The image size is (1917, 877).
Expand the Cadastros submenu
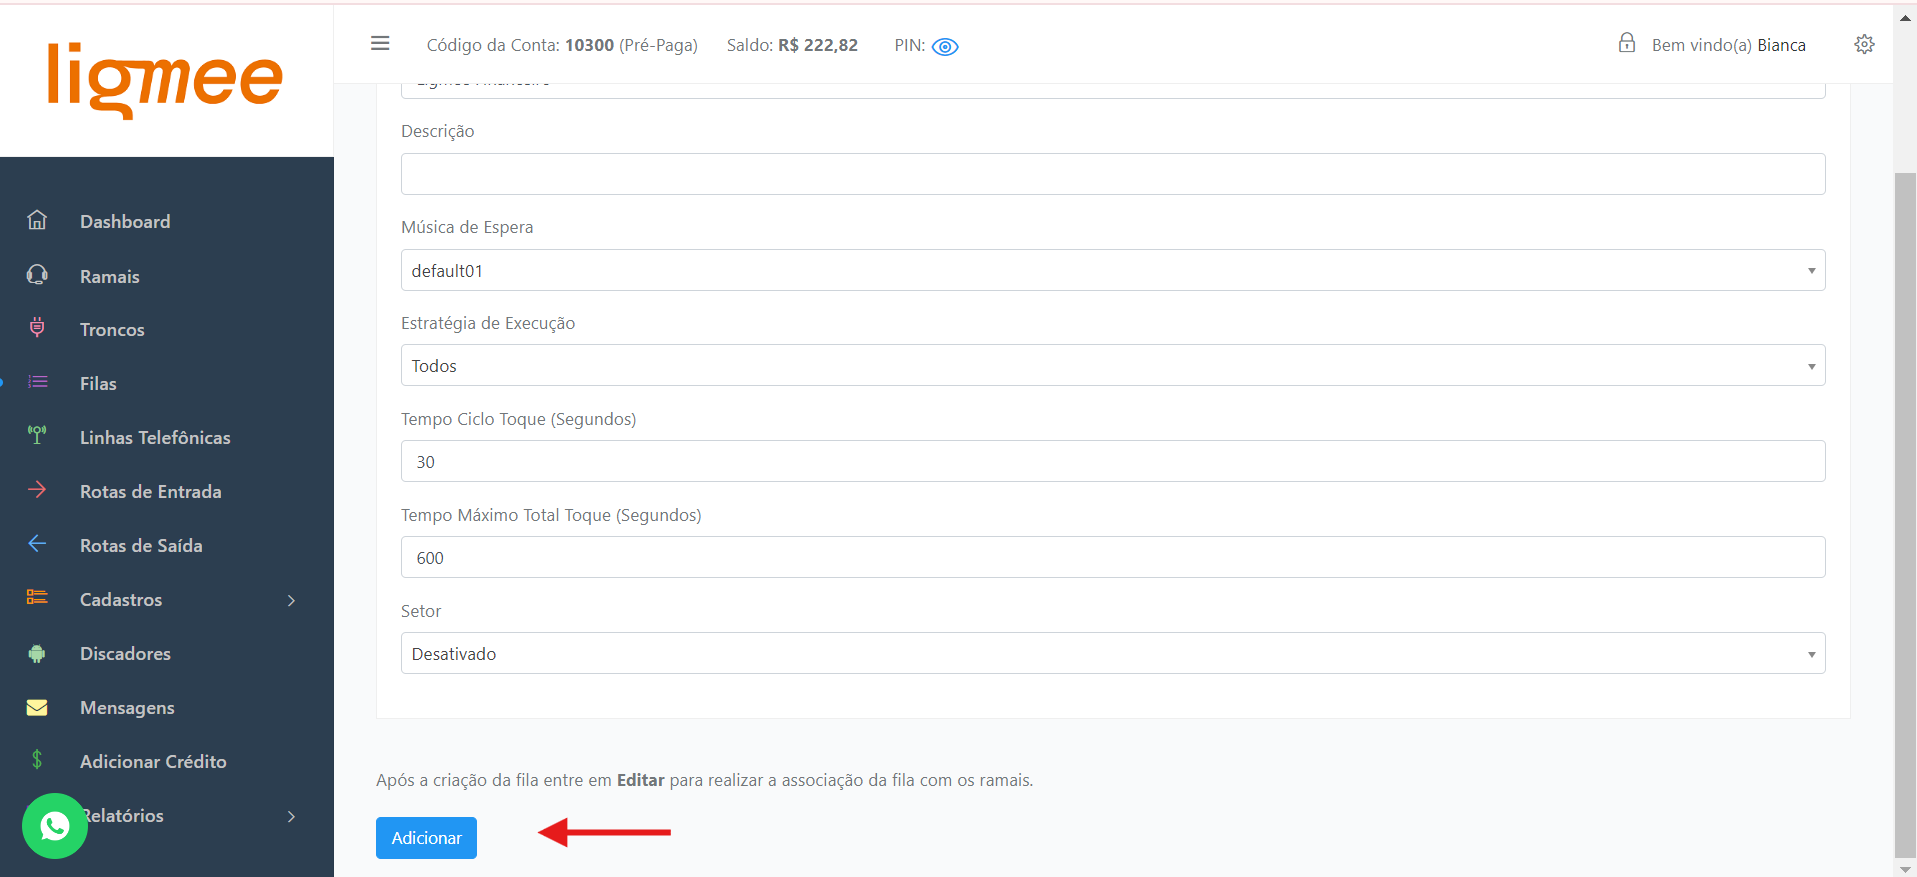(291, 600)
